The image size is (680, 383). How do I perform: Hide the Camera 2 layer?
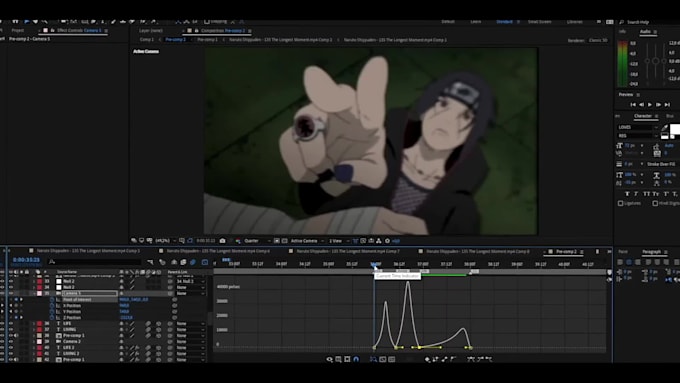(11, 341)
